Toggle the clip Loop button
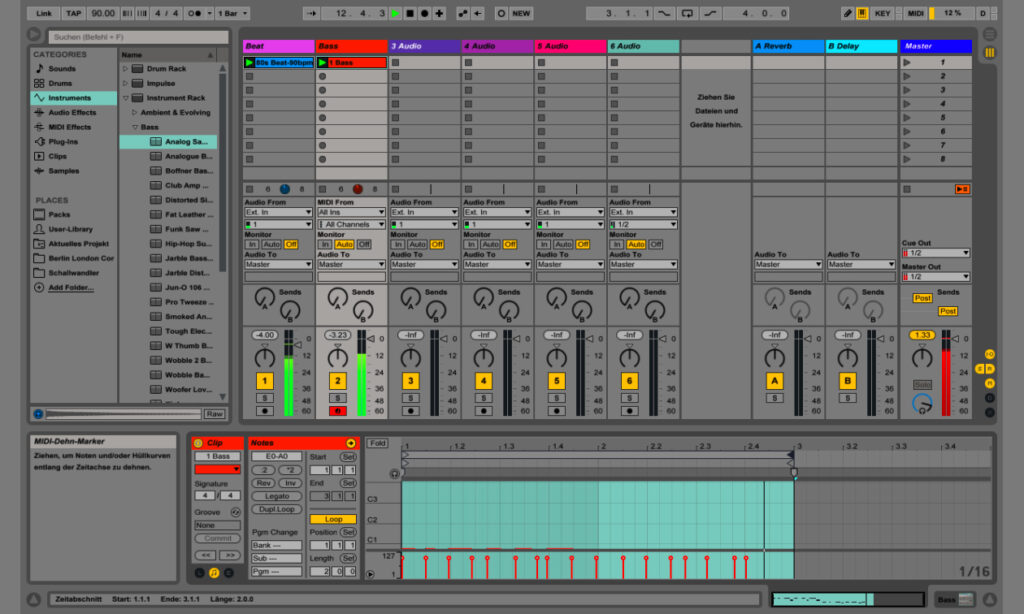 (x=333, y=519)
